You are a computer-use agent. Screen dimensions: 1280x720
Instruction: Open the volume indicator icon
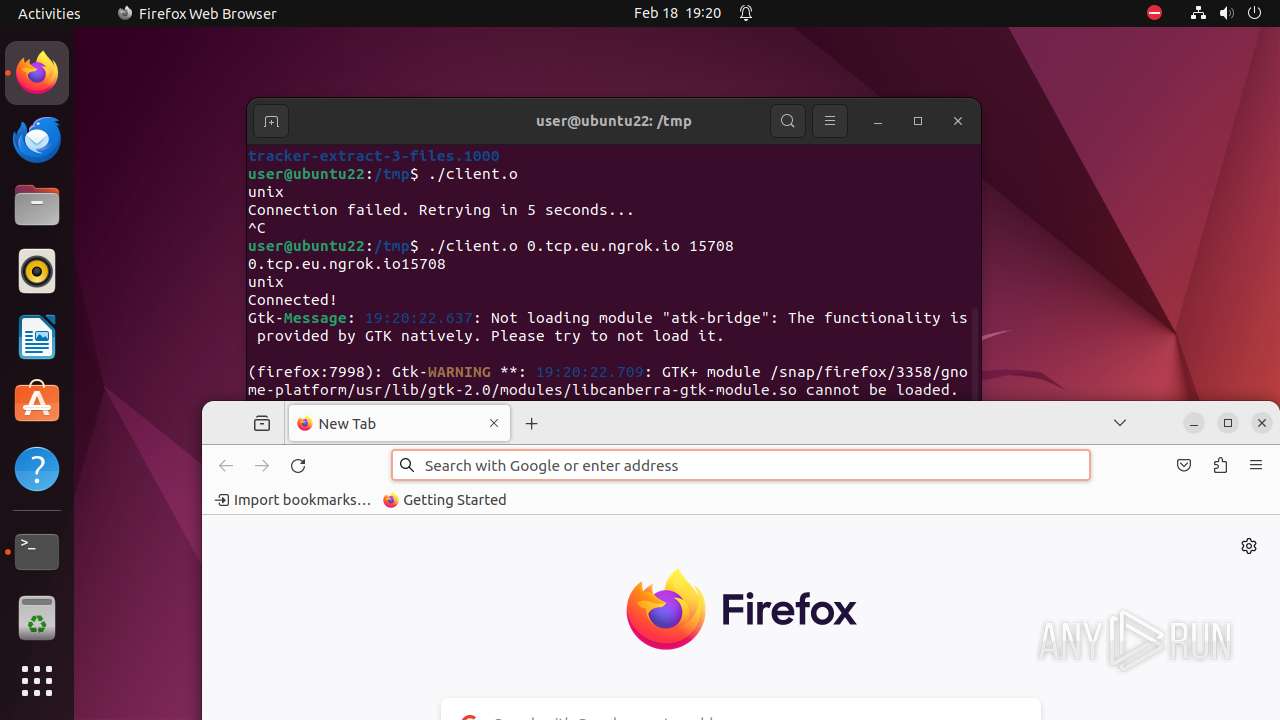[x=1226, y=13]
